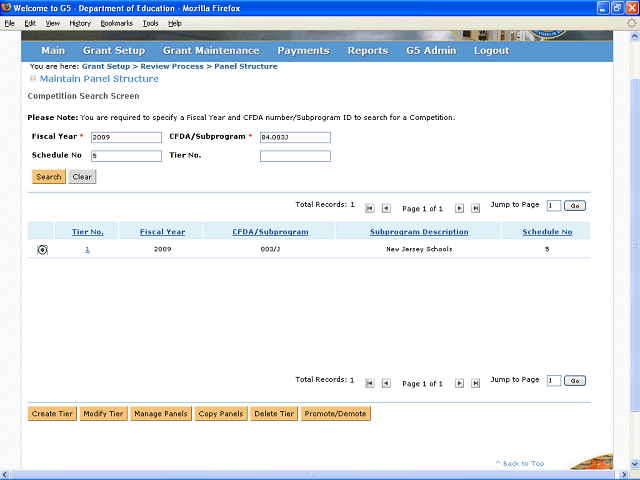The width and height of the screenshot is (640, 480).
Task: Click the Firefox throbber activity icon
Action: pos(631,23)
